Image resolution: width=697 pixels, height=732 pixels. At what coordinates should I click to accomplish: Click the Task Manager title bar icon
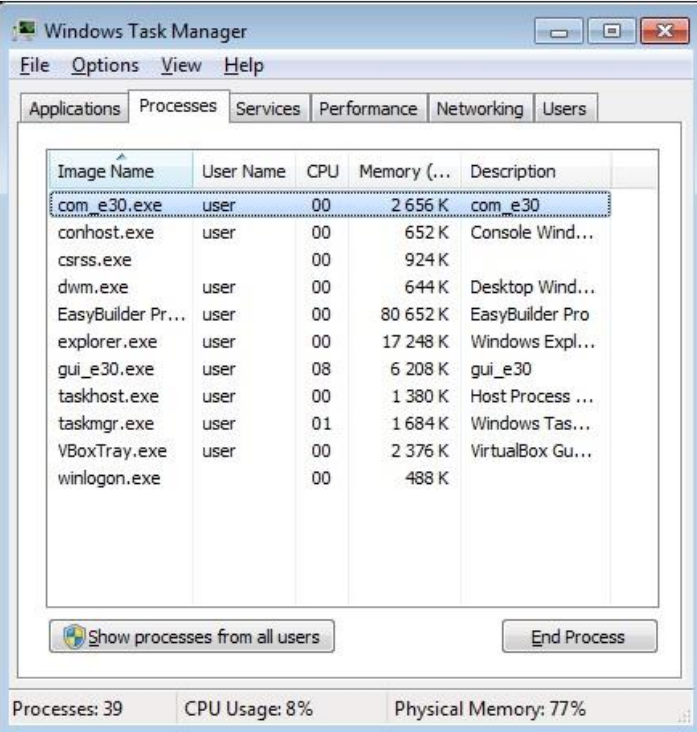25,31
